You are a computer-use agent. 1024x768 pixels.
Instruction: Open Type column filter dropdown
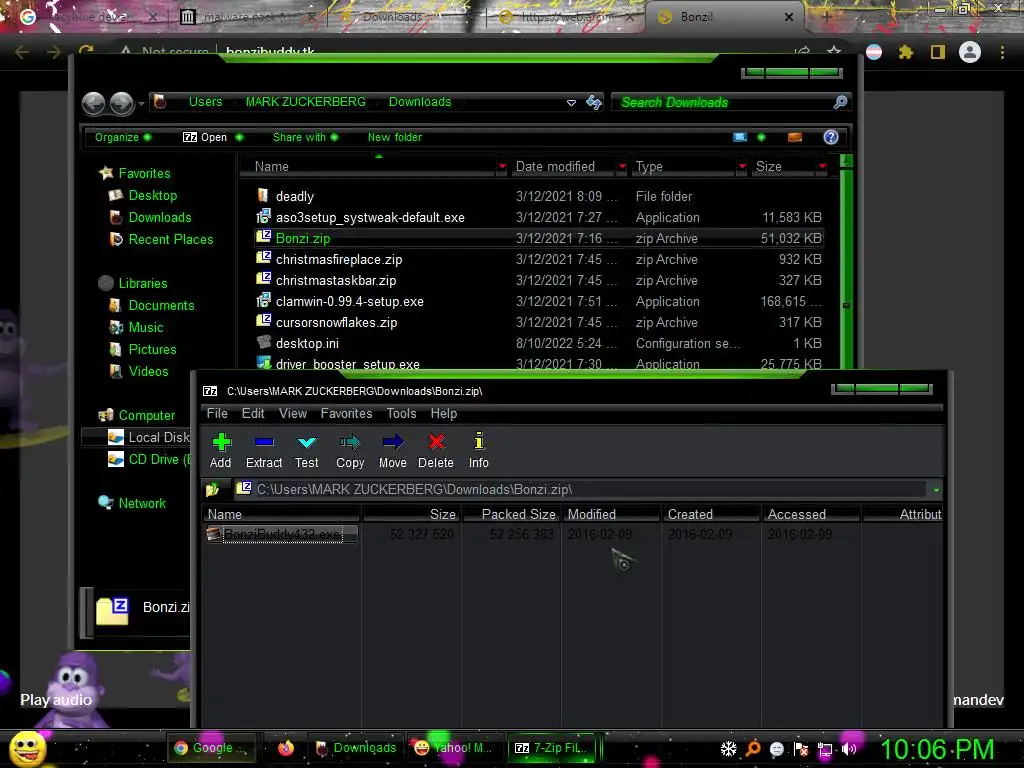coord(742,167)
